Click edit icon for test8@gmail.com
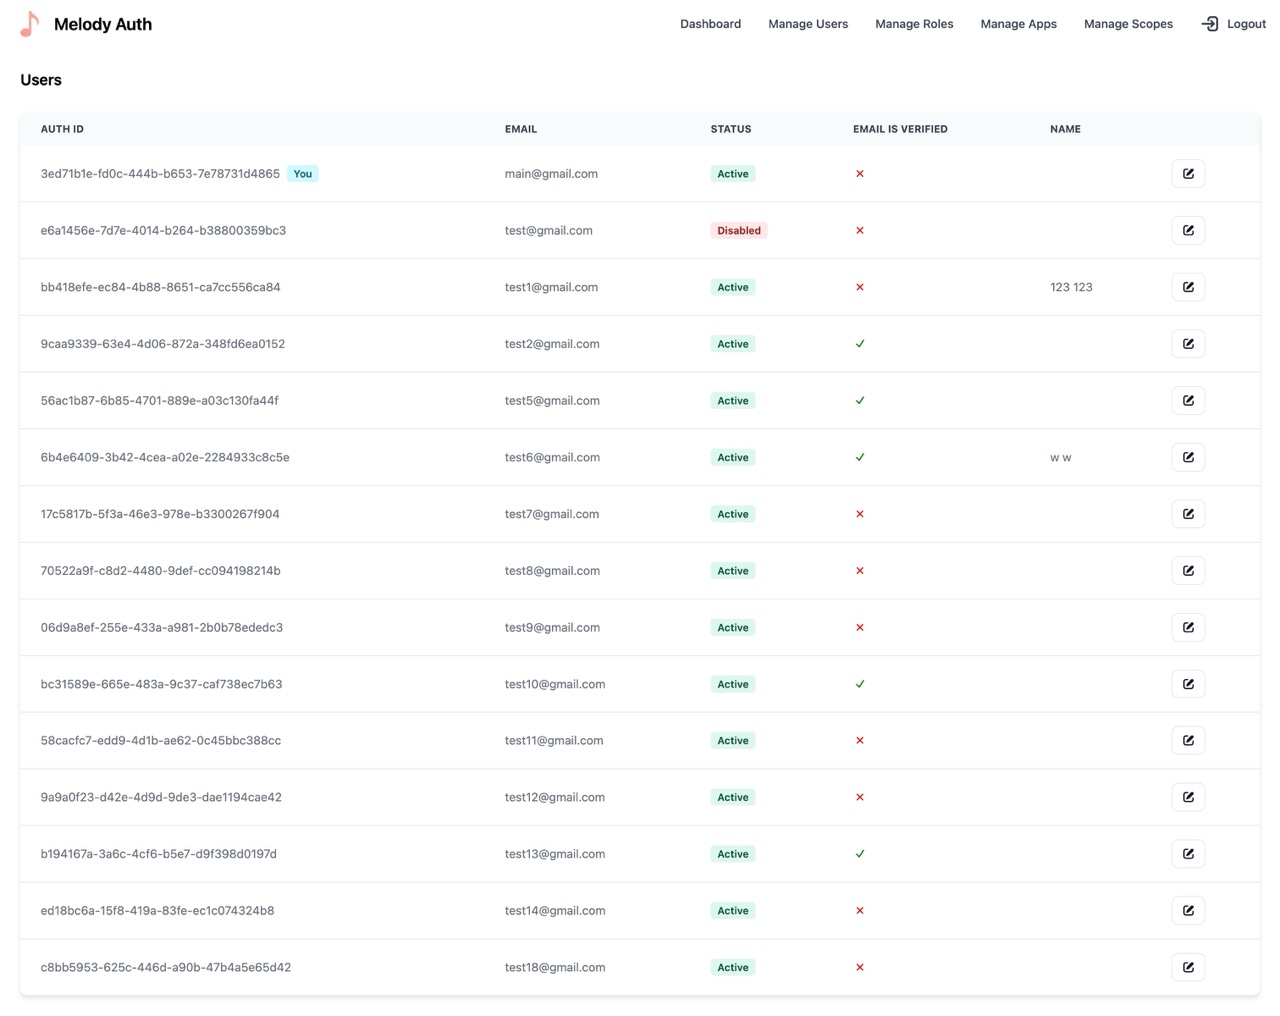1280x1016 pixels. (1188, 571)
